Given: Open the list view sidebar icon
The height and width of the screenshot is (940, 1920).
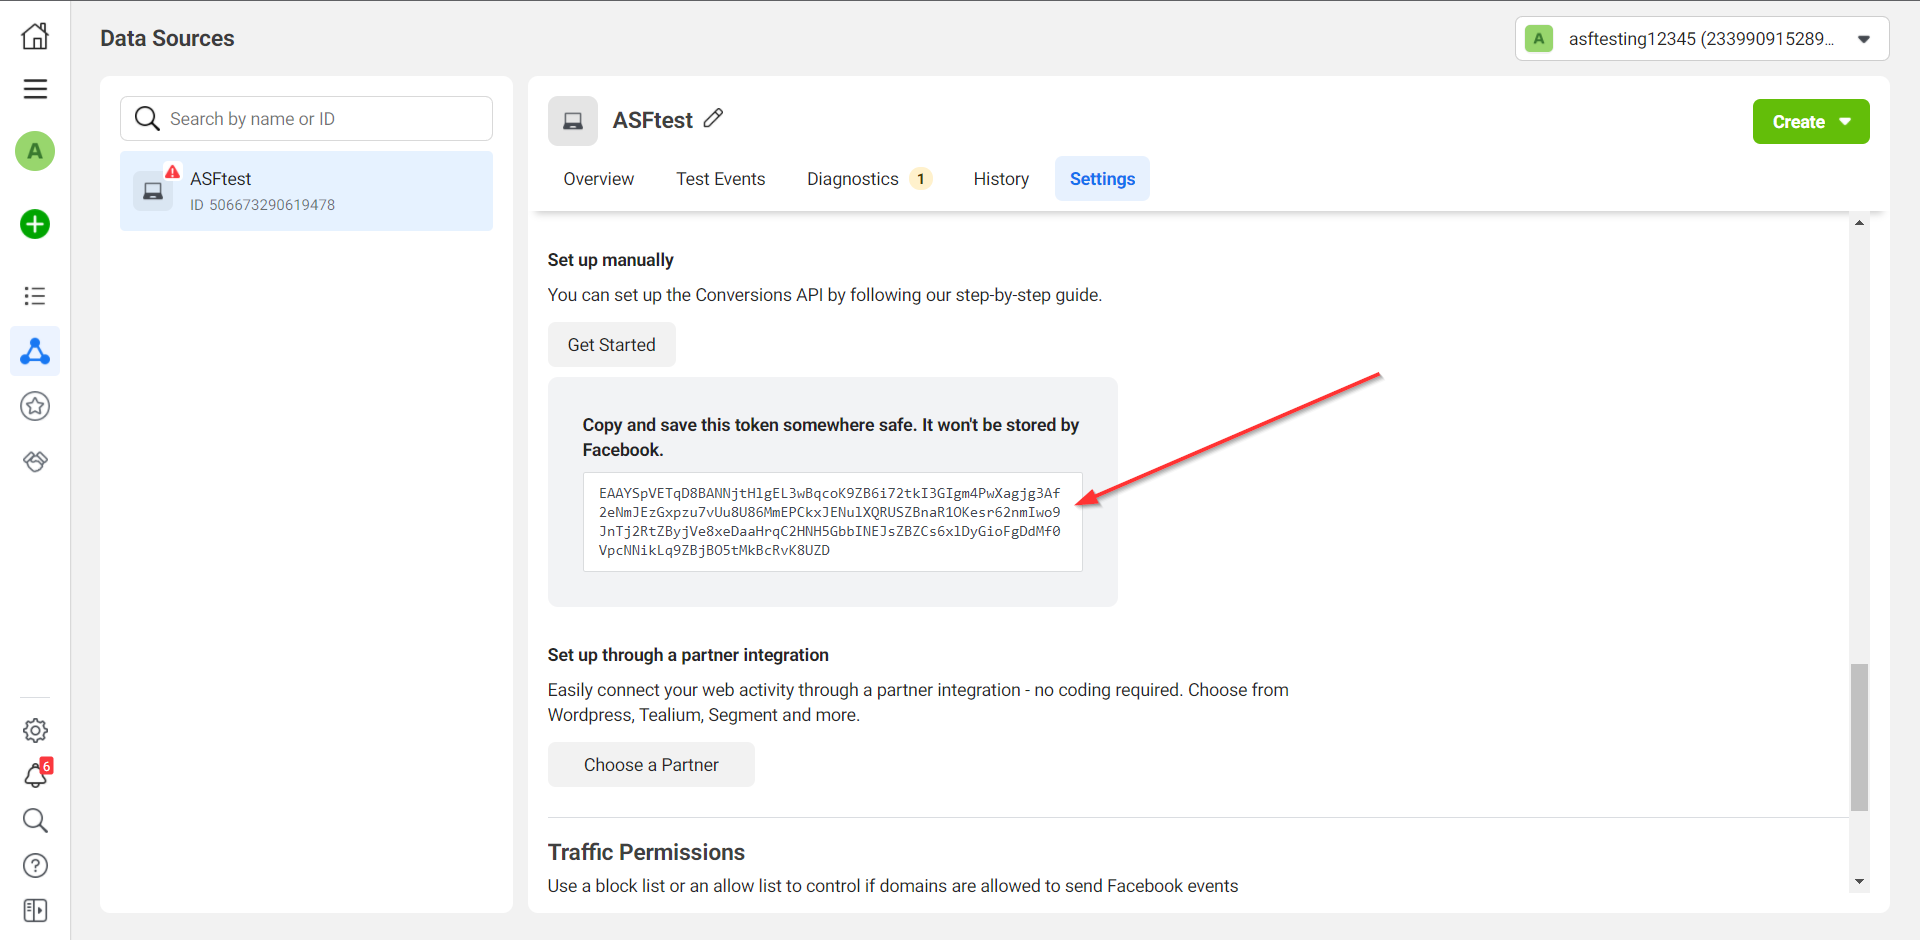Looking at the screenshot, I should point(35,296).
